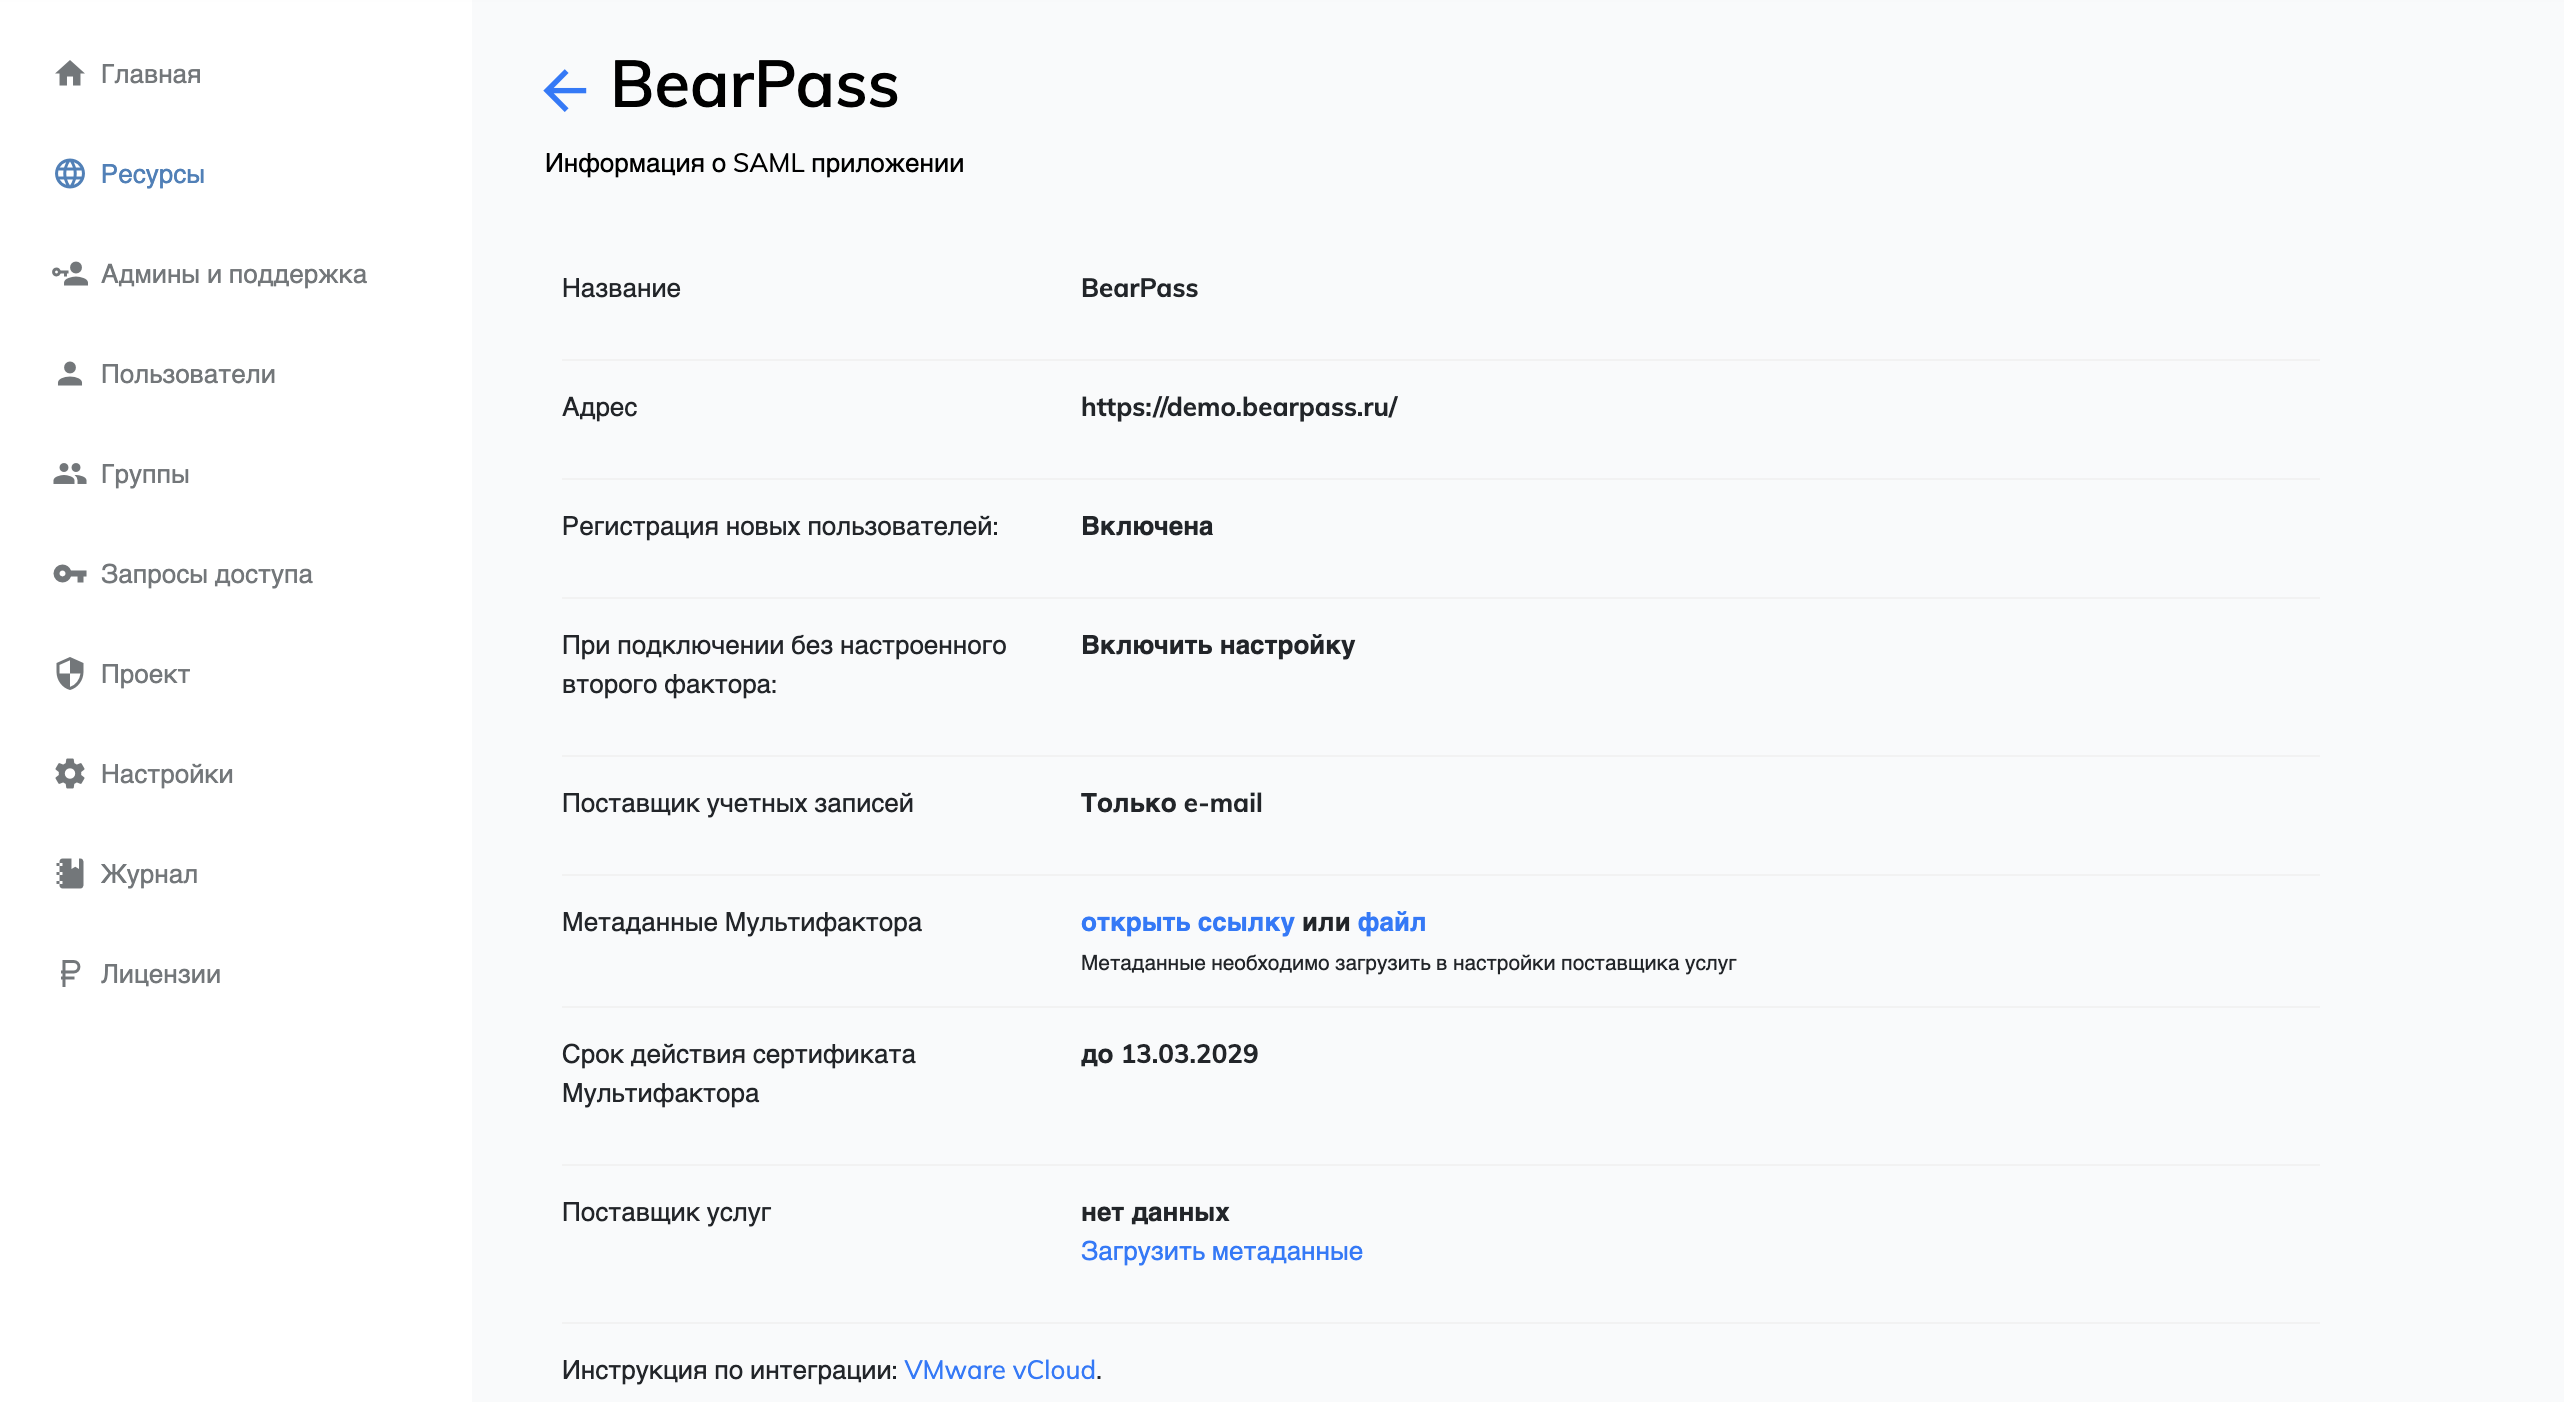Click the https://demo.bearpass.ru/ address text
Image resolution: width=2564 pixels, height=1402 pixels.
pos(1238,407)
